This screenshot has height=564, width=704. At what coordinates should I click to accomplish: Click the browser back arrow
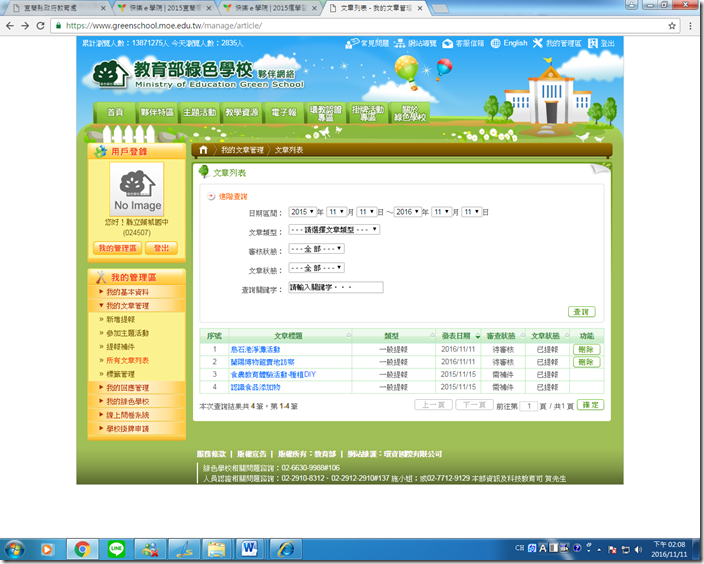click(11, 26)
